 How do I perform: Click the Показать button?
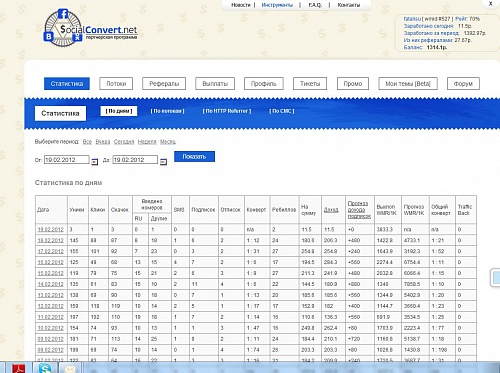(194, 156)
